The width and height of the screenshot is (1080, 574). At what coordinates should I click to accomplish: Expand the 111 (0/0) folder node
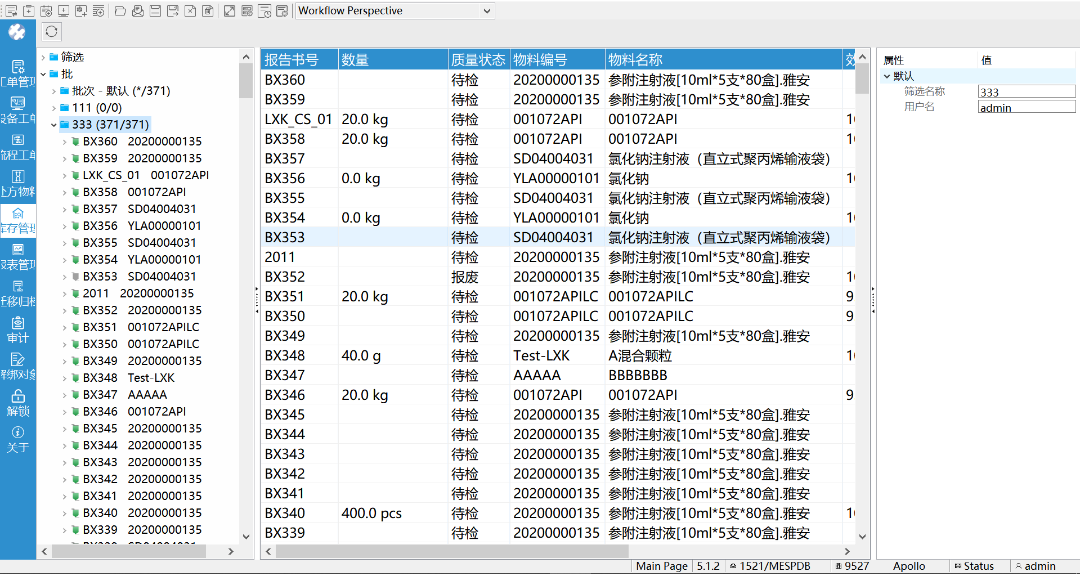point(53,108)
